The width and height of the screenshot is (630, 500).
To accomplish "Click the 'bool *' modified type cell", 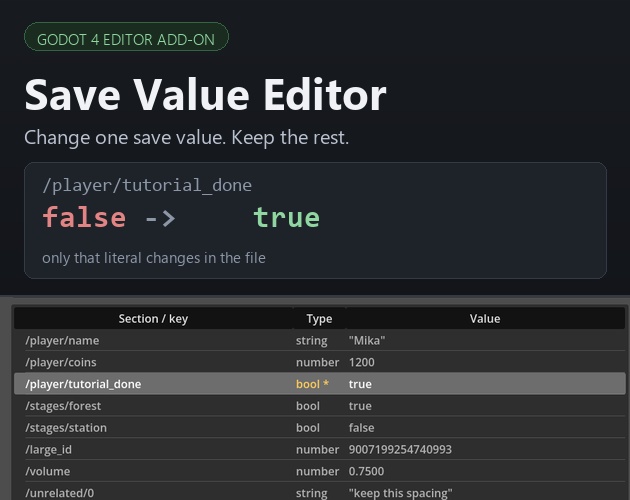I will point(312,384).
